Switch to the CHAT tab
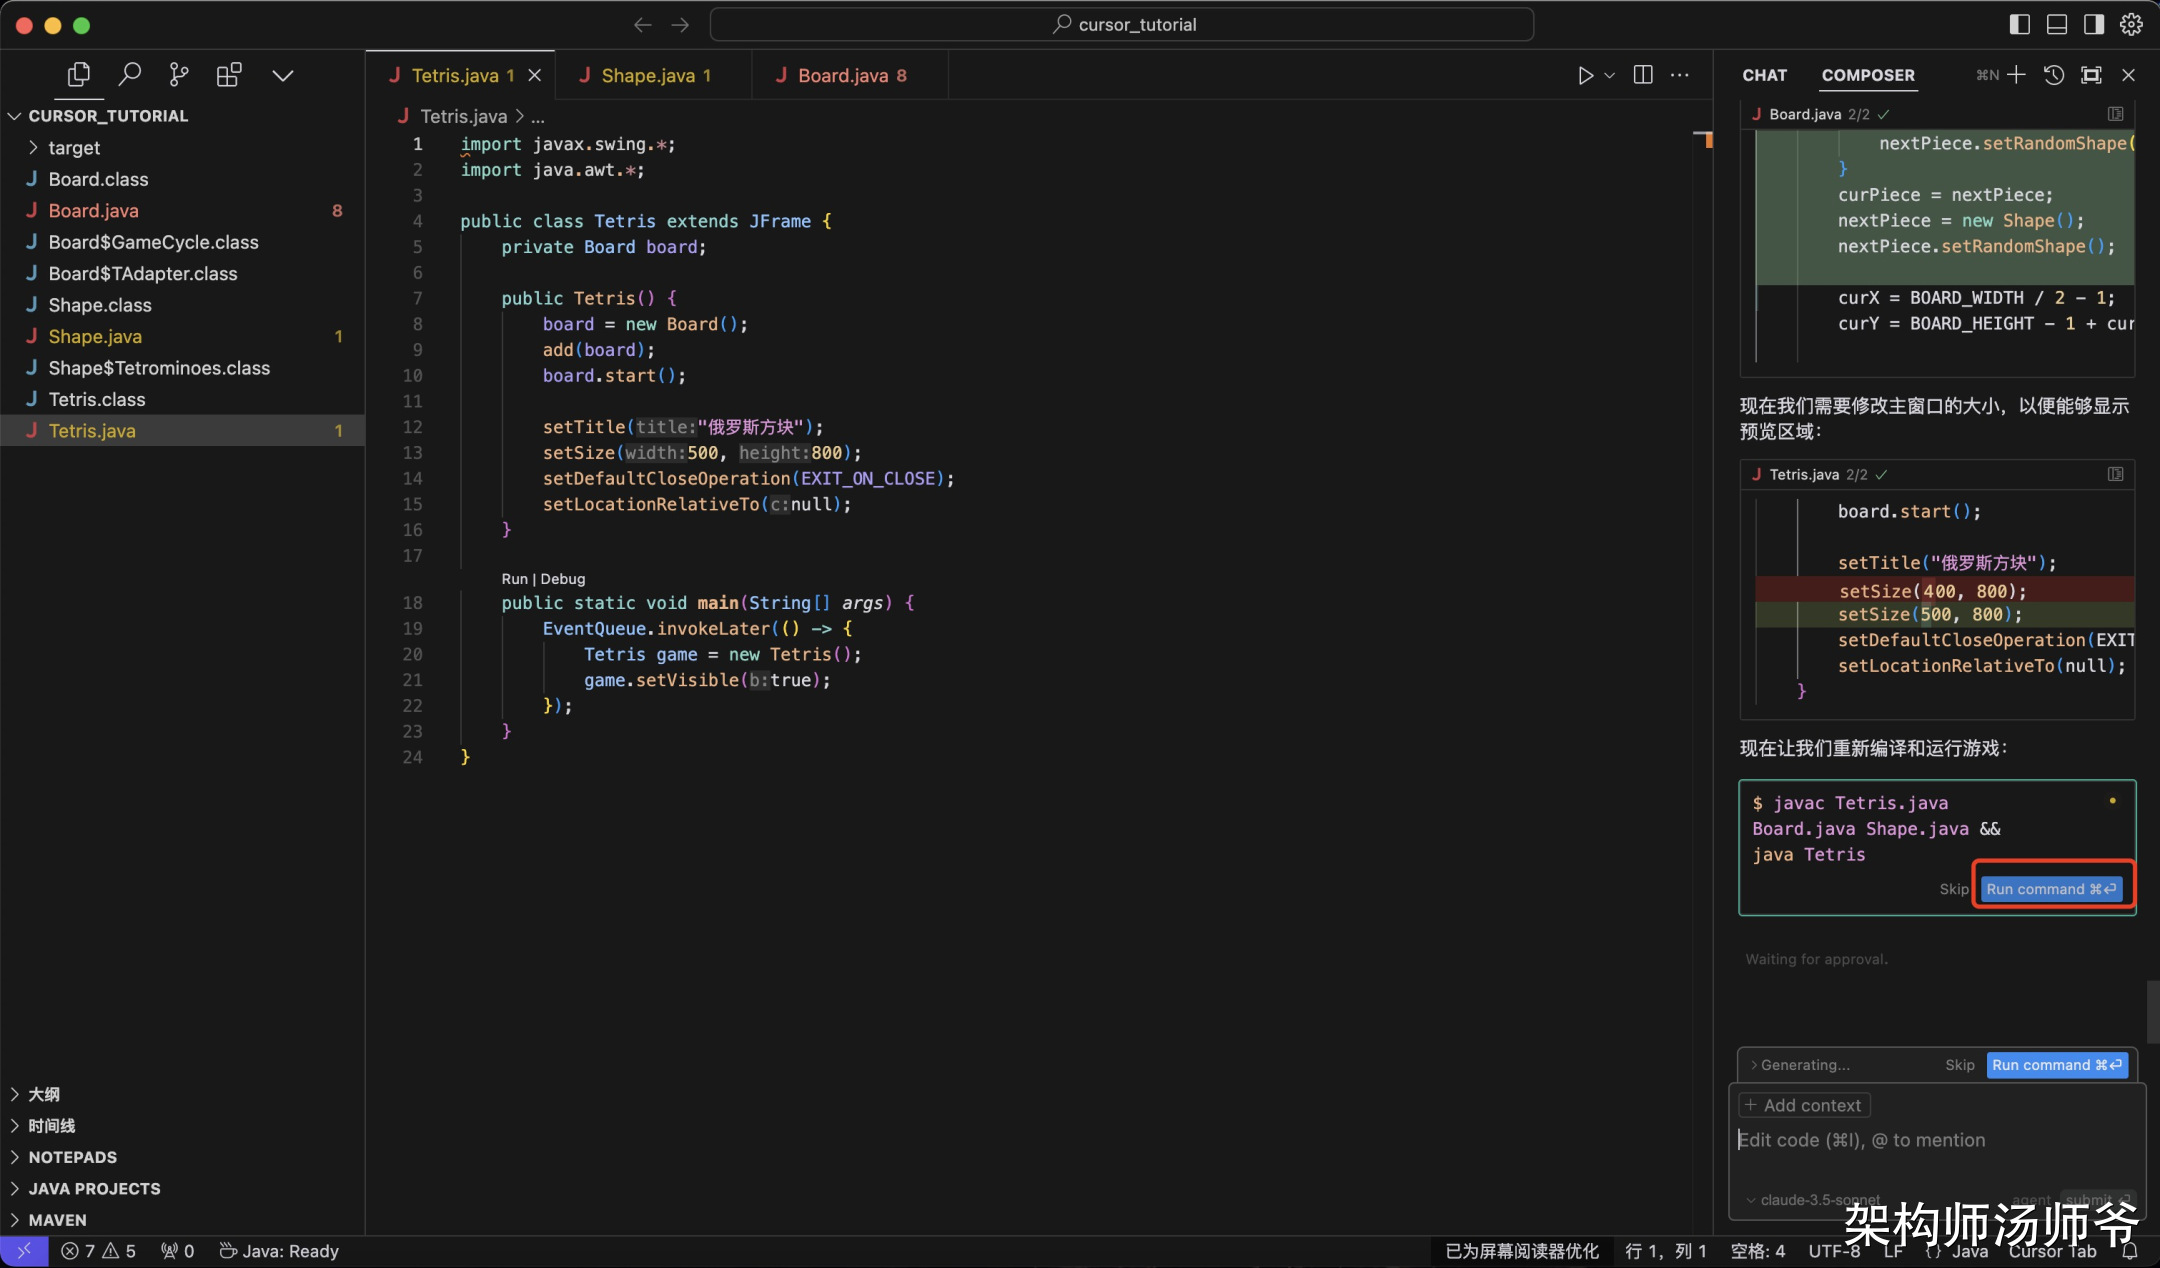This screenshot has width=2160, height=1268. point(1764,75)
